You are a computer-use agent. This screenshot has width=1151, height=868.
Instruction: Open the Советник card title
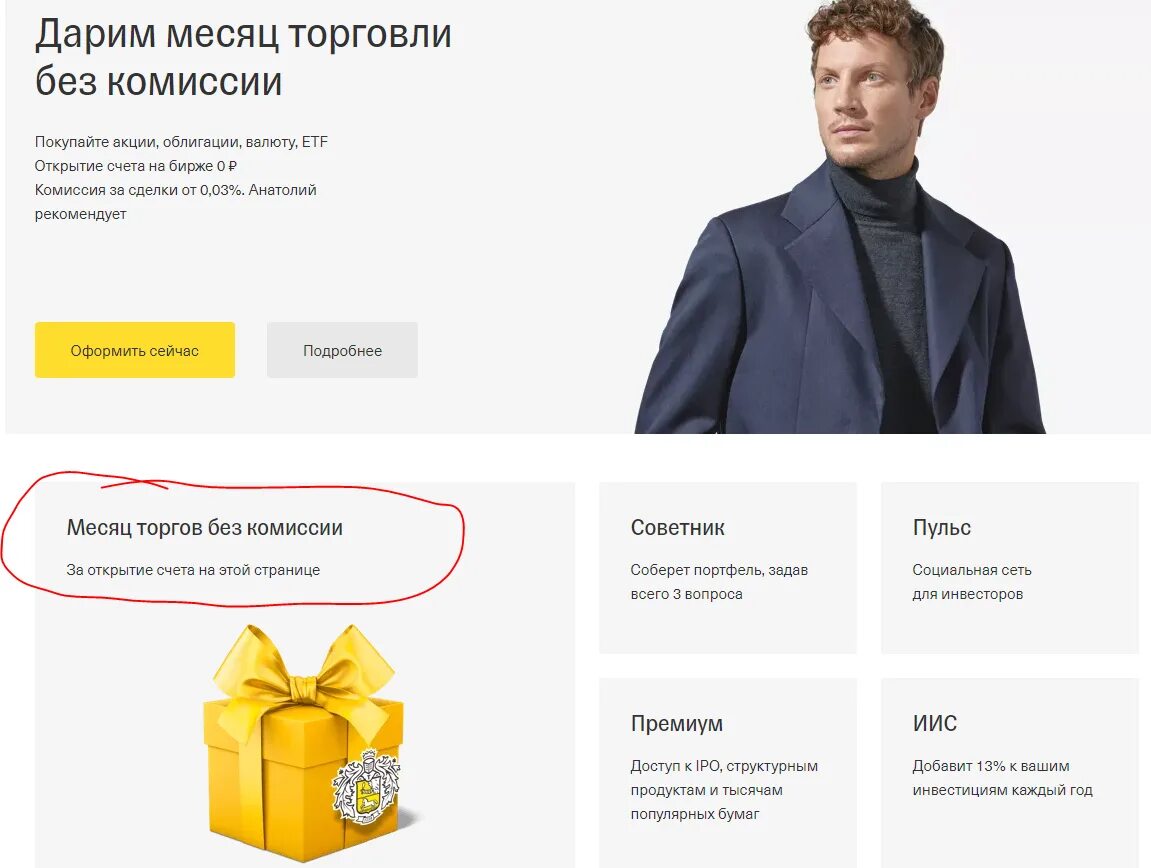click(677, 527)
